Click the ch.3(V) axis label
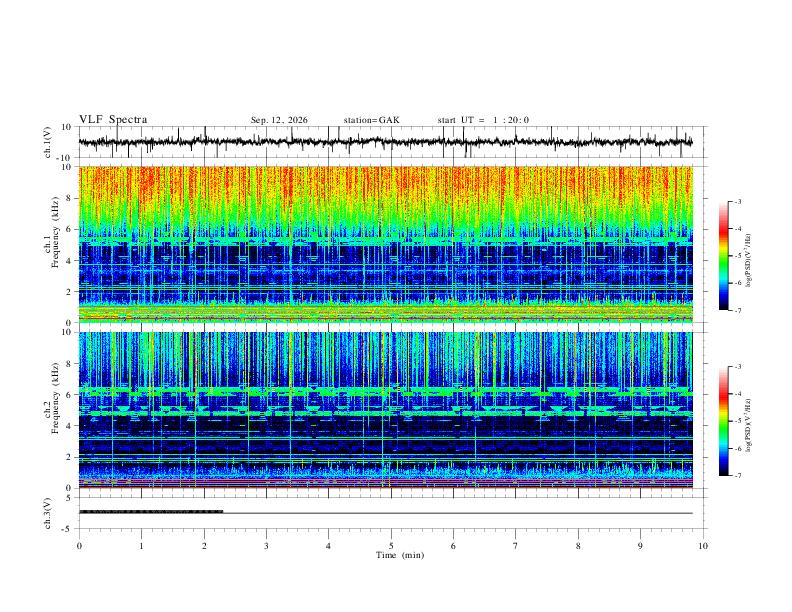The height and width of the screenshot is (612, 792). tap(48, 513)
